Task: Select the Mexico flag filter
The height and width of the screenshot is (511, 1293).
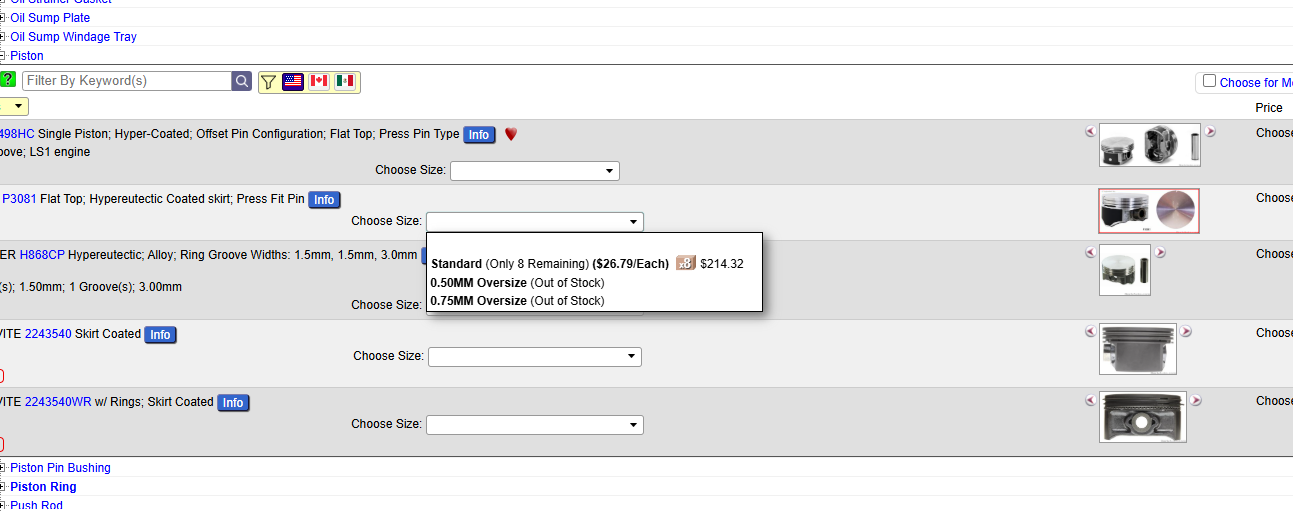Action: coord(345,81)
